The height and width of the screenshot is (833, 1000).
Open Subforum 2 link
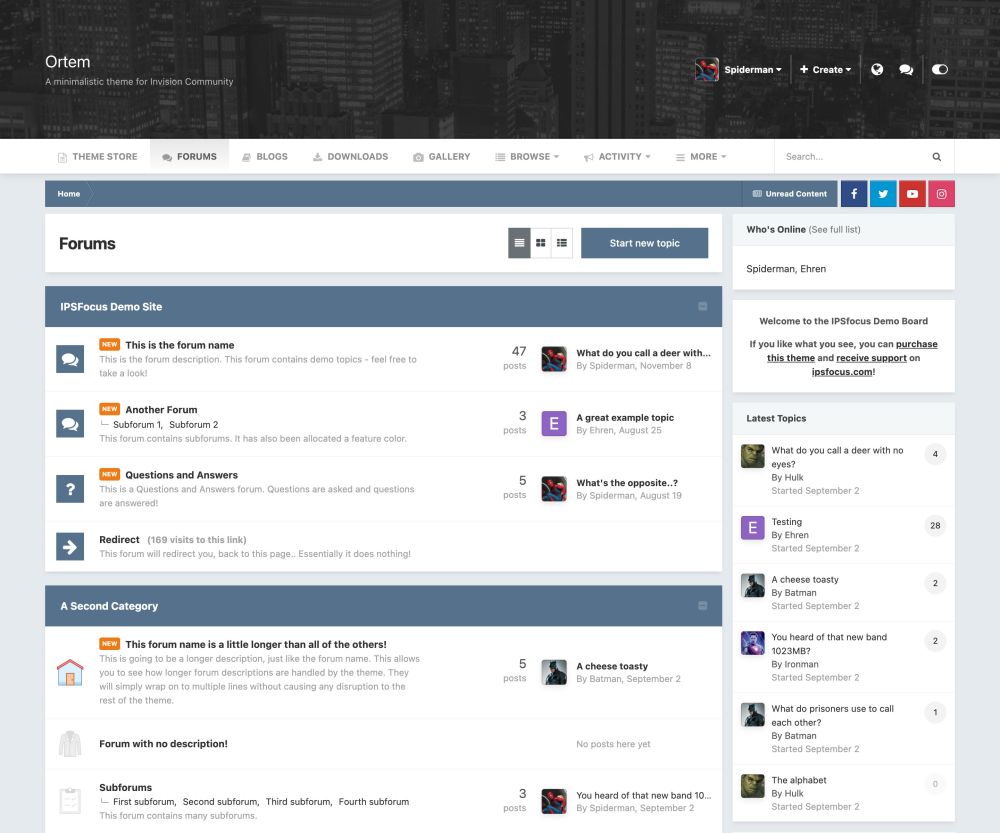193,425
